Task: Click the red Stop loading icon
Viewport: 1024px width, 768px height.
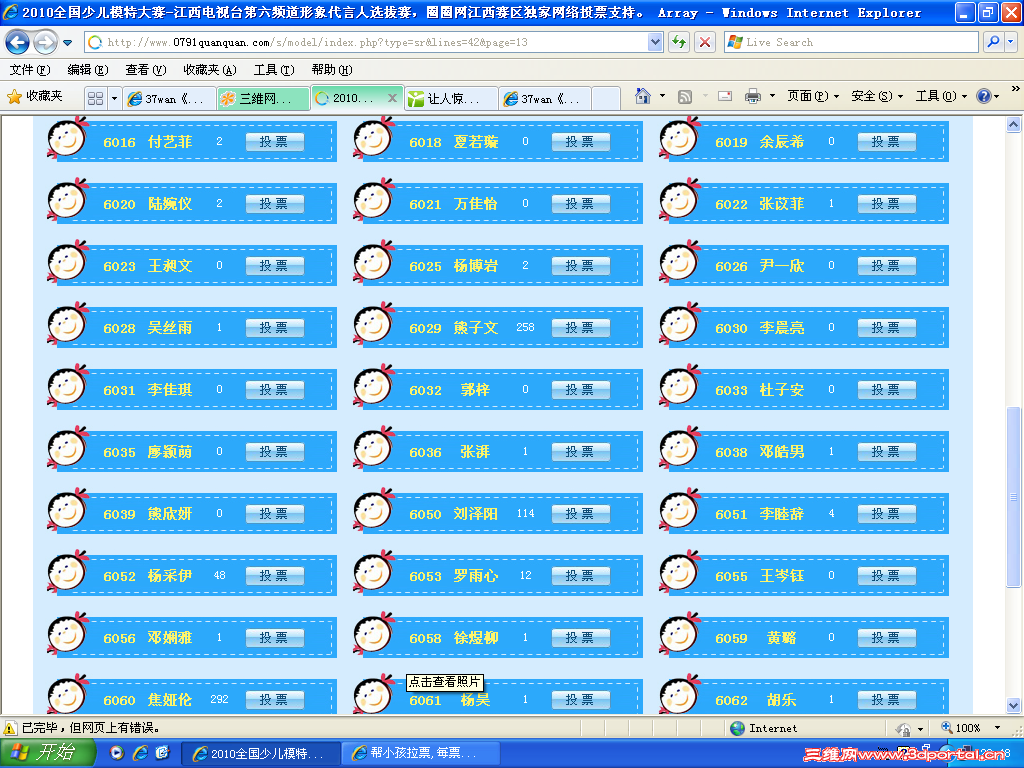Action: click(705, 42)
